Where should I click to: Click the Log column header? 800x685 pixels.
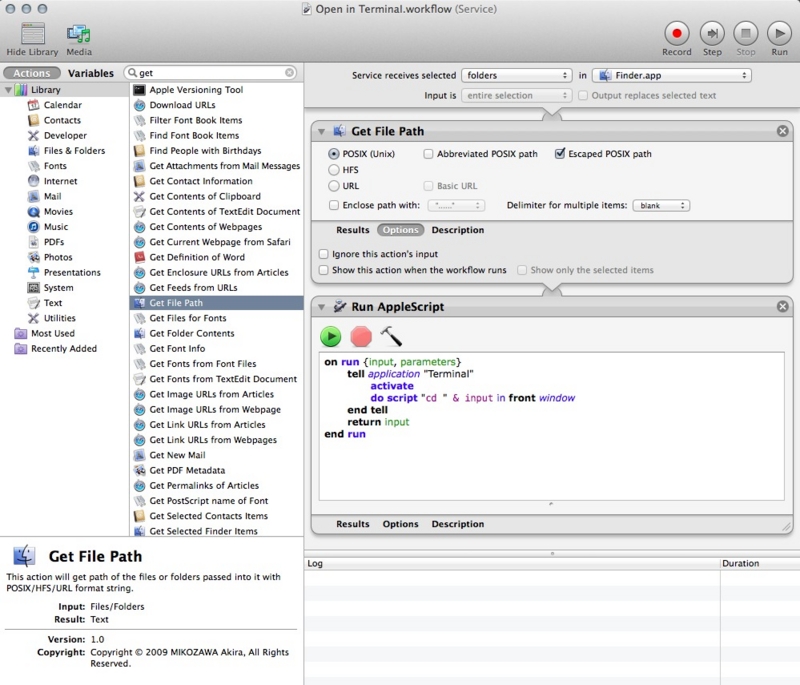coord(512,563)
